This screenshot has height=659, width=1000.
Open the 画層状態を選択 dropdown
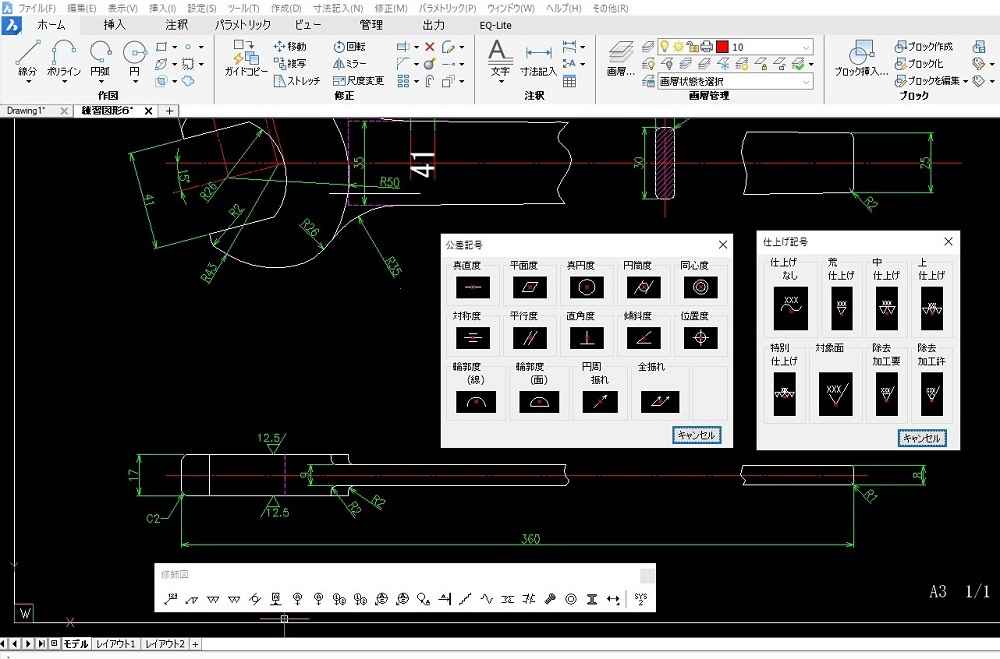tap(735, 81)
